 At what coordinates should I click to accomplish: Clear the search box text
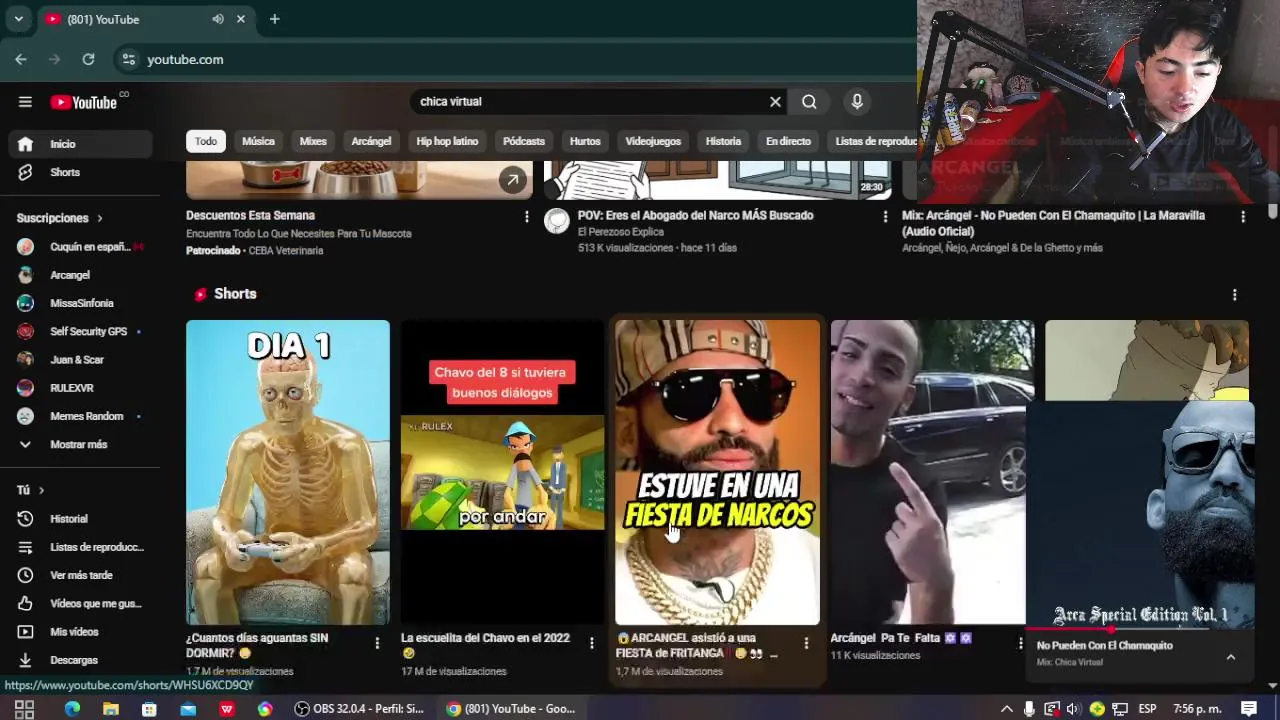(x=775, y=101)
